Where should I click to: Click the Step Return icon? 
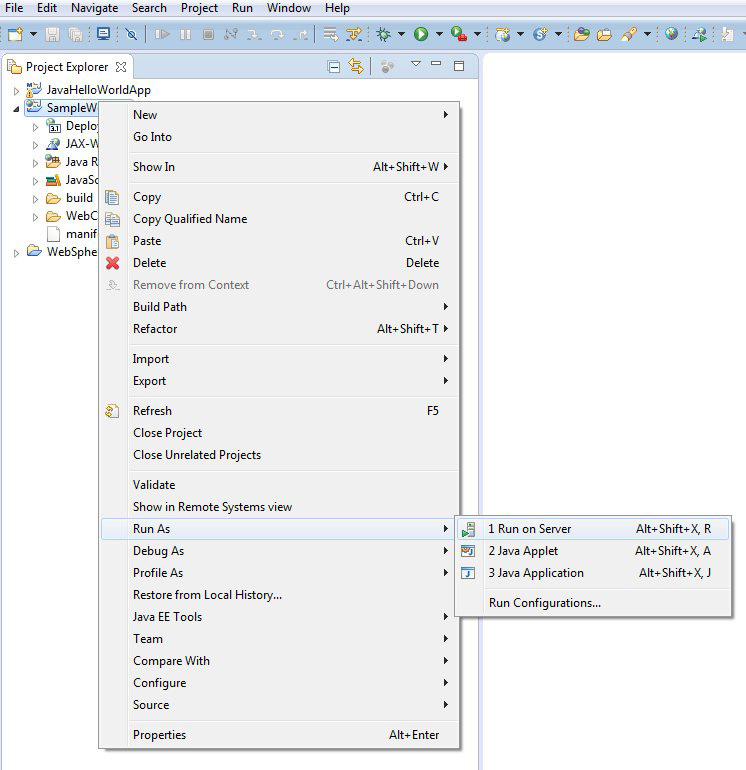301,34
